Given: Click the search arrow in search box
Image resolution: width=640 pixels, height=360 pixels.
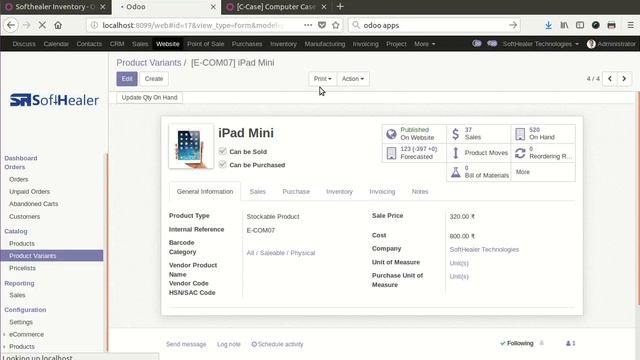Looking at the screenshot, I should click(513, 25).
